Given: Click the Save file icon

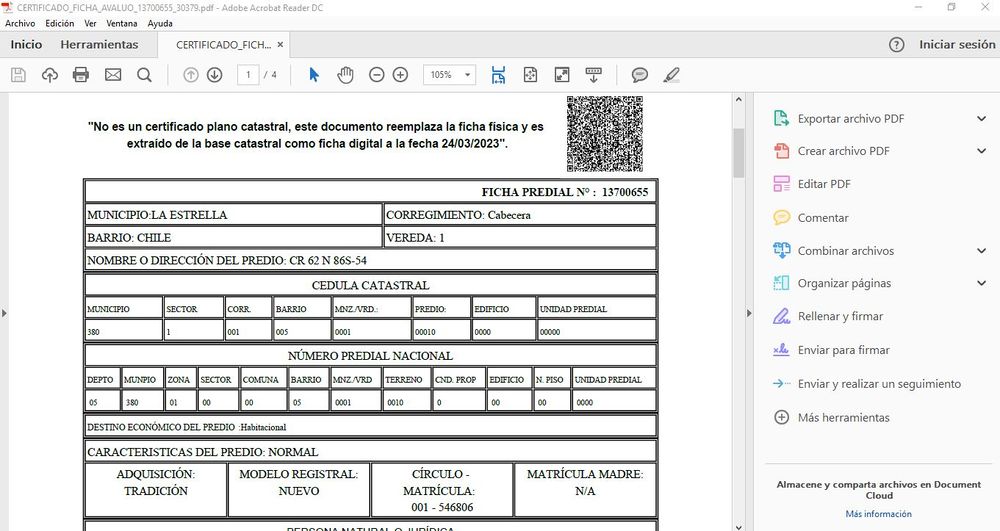Looking at the screenshot, I should (18, 75).
